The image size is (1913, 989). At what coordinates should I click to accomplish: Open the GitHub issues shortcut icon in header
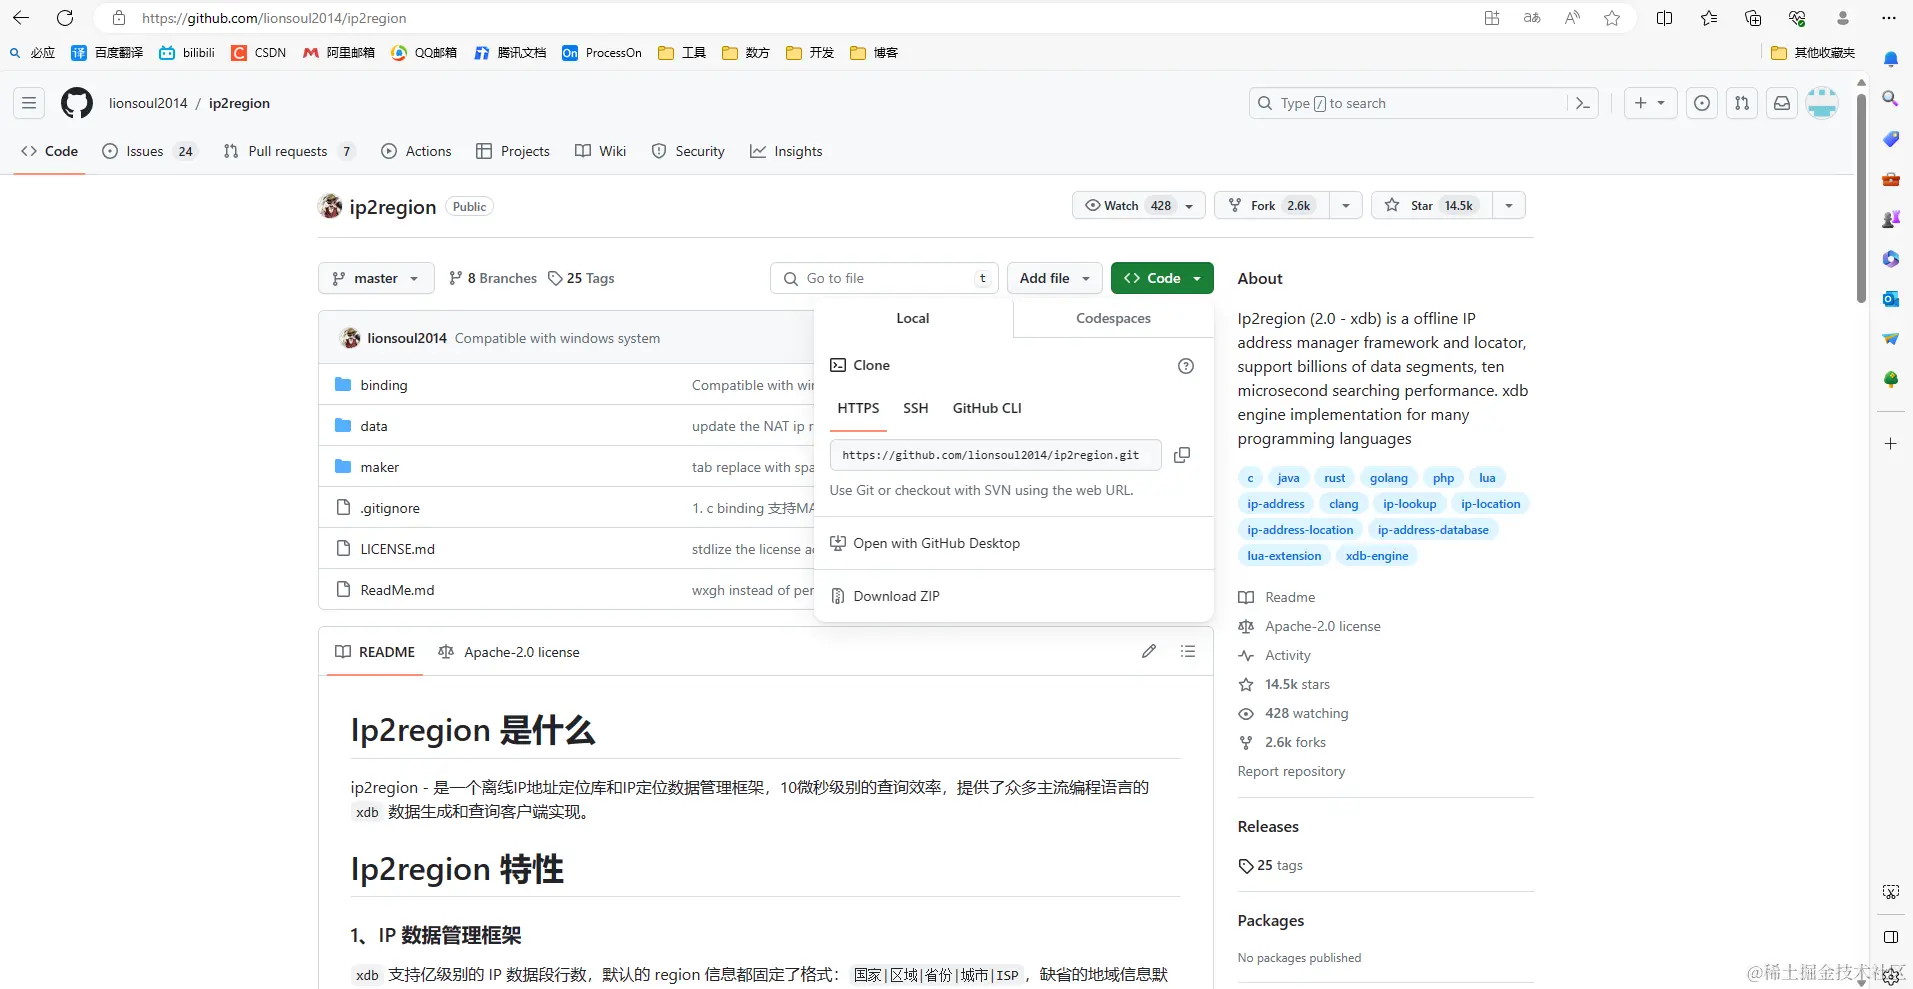click(1702, 103)
